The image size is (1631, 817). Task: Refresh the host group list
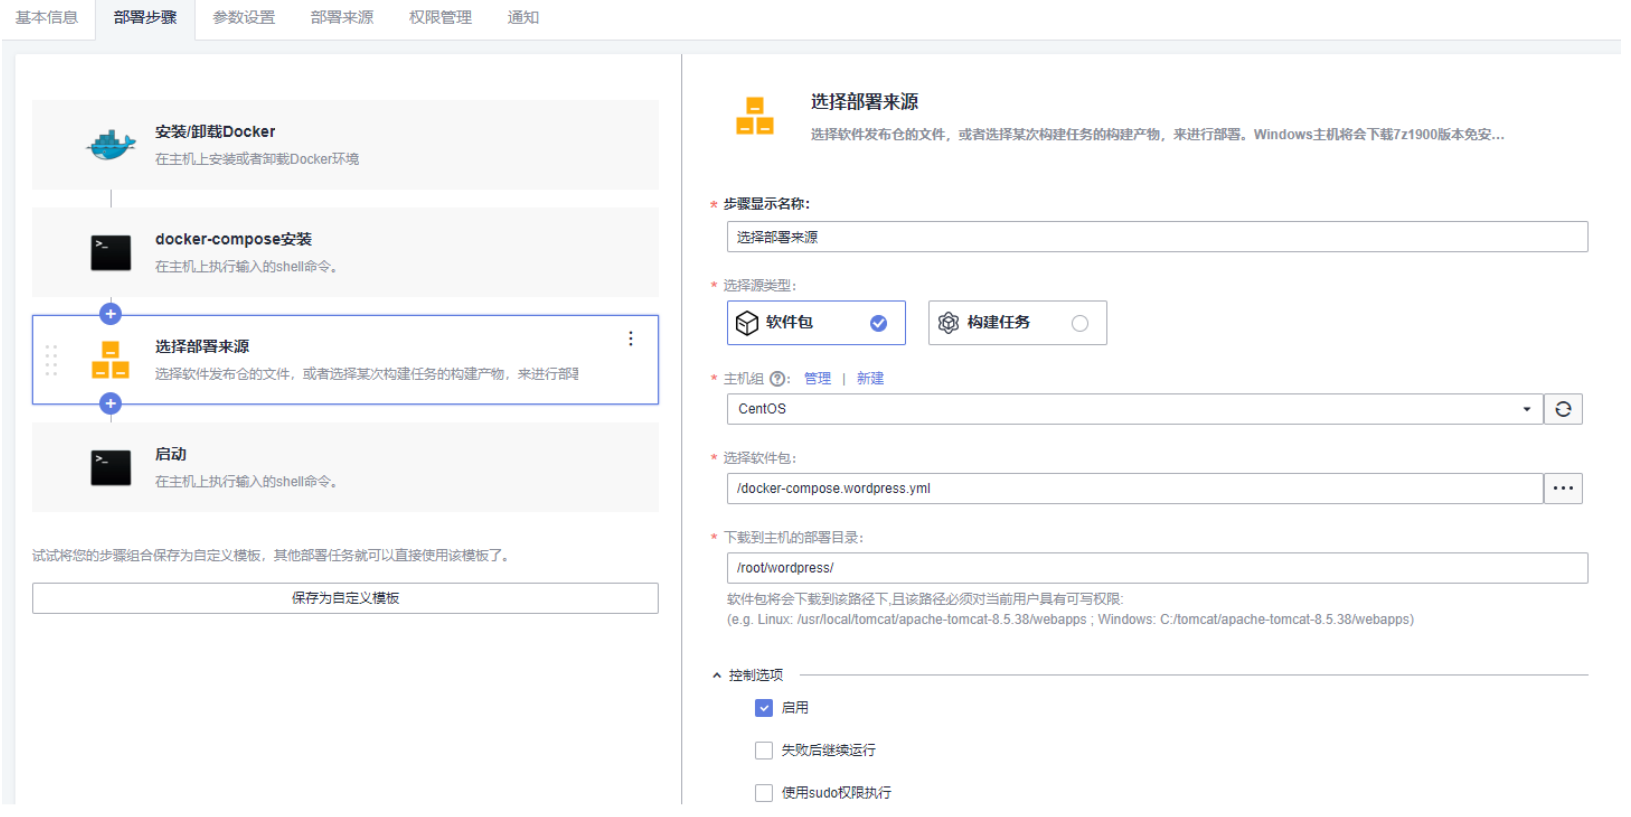[x=1563, y=409]
